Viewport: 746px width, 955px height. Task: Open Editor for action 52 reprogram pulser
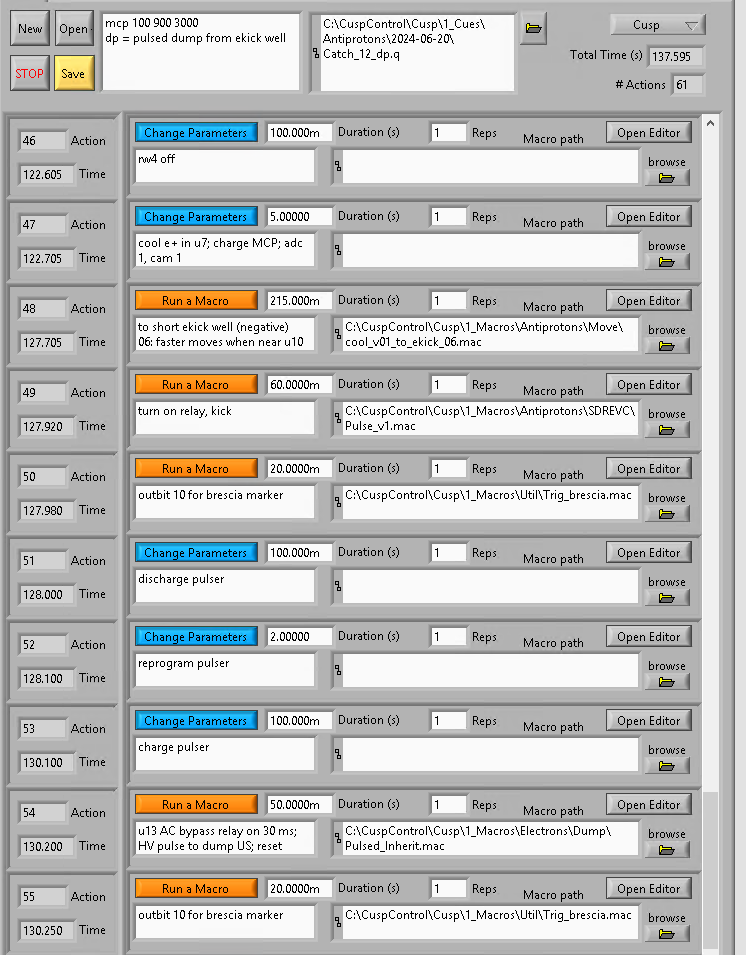pos(649,637)
